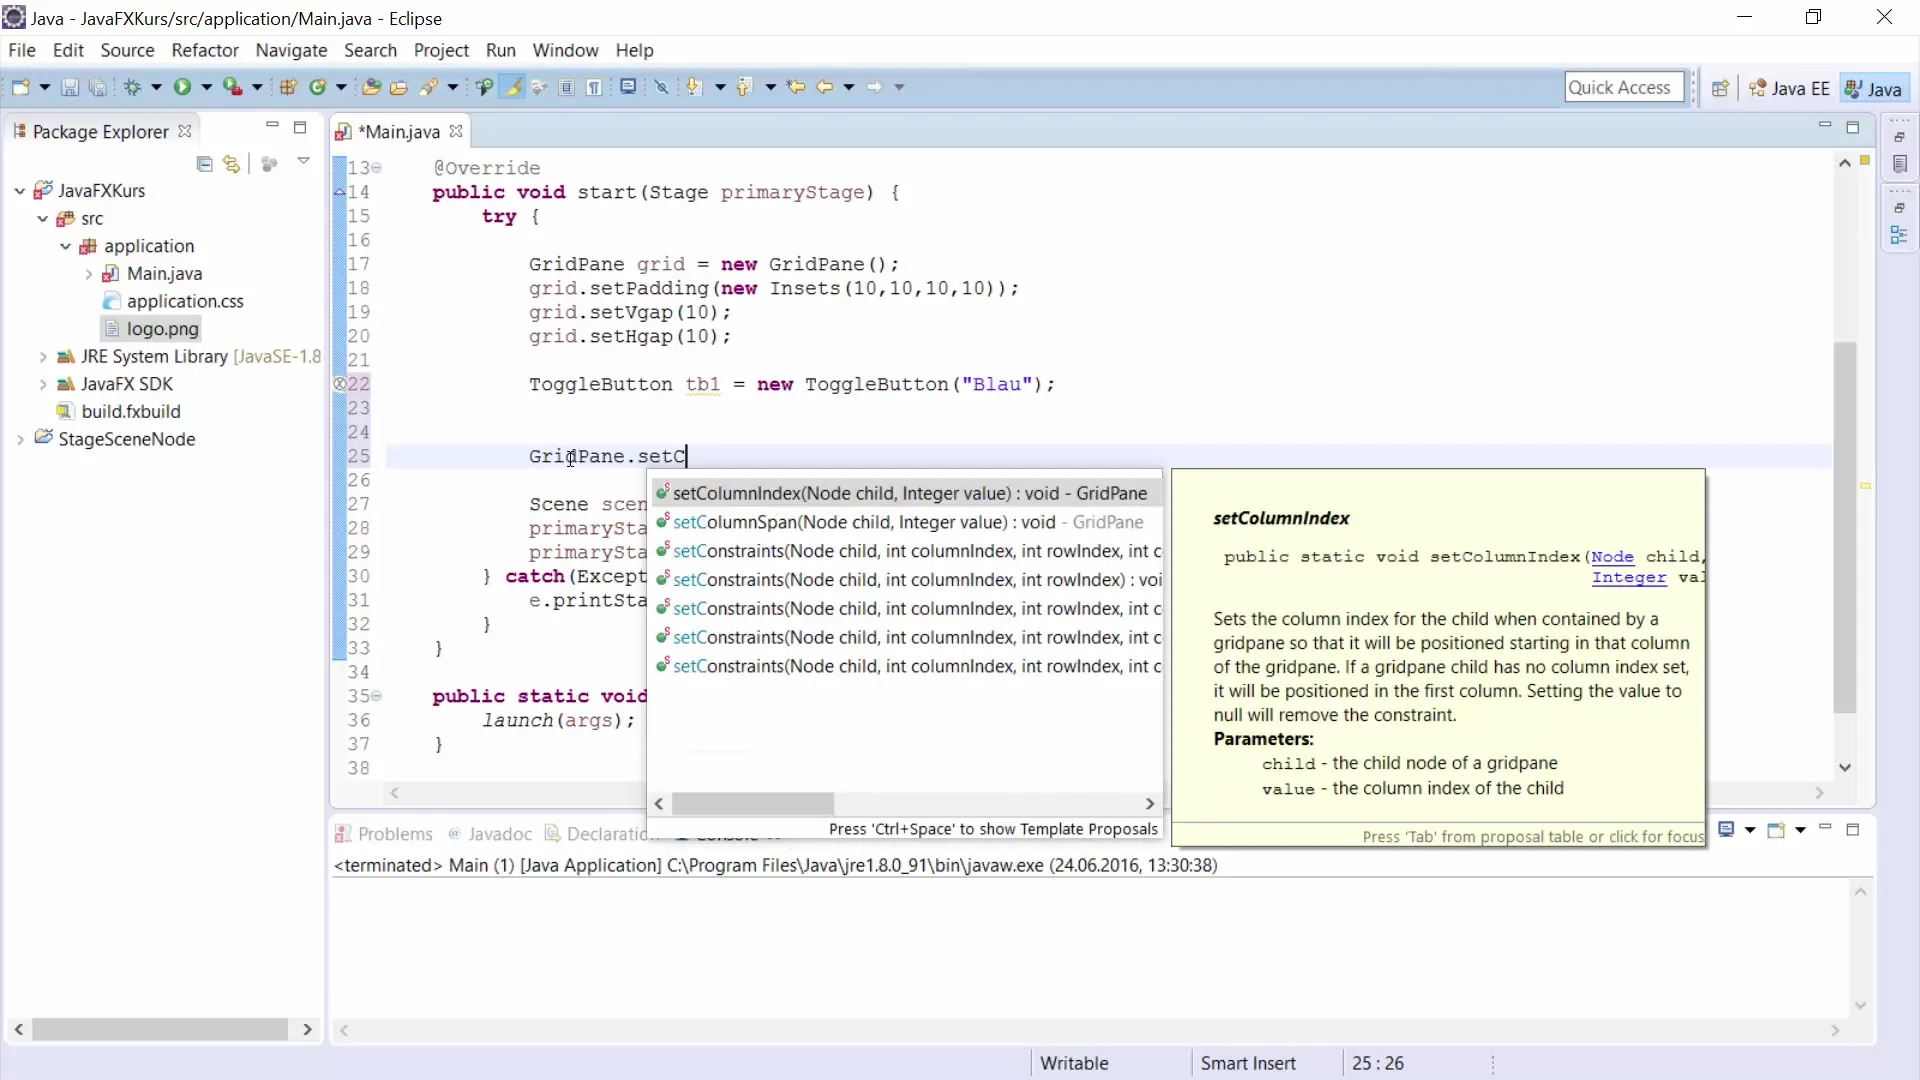Switch to the Javadoc tab
The height and width of the screenshot is (1080, 1920).
tap(490, 834)
